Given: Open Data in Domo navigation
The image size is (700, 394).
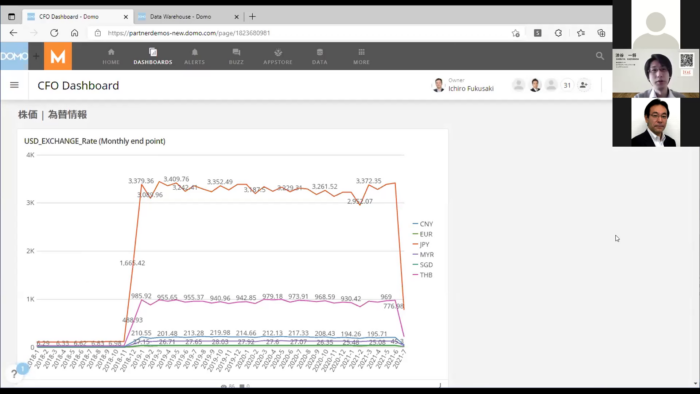Looking at the screenshot, I should (x=320, y=57).
